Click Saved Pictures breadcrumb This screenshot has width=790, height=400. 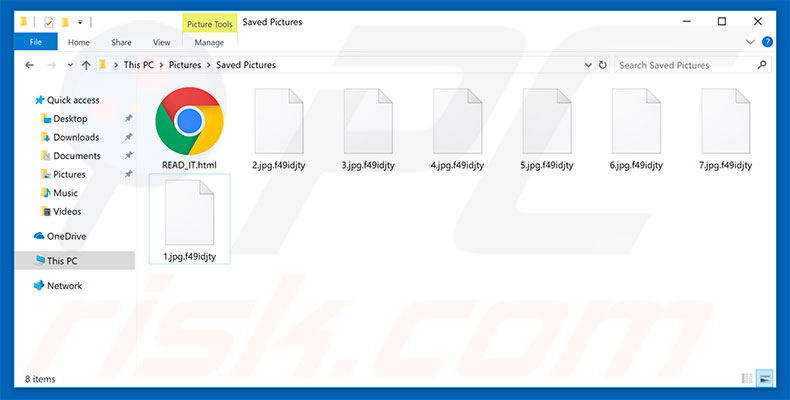(246, 65)
